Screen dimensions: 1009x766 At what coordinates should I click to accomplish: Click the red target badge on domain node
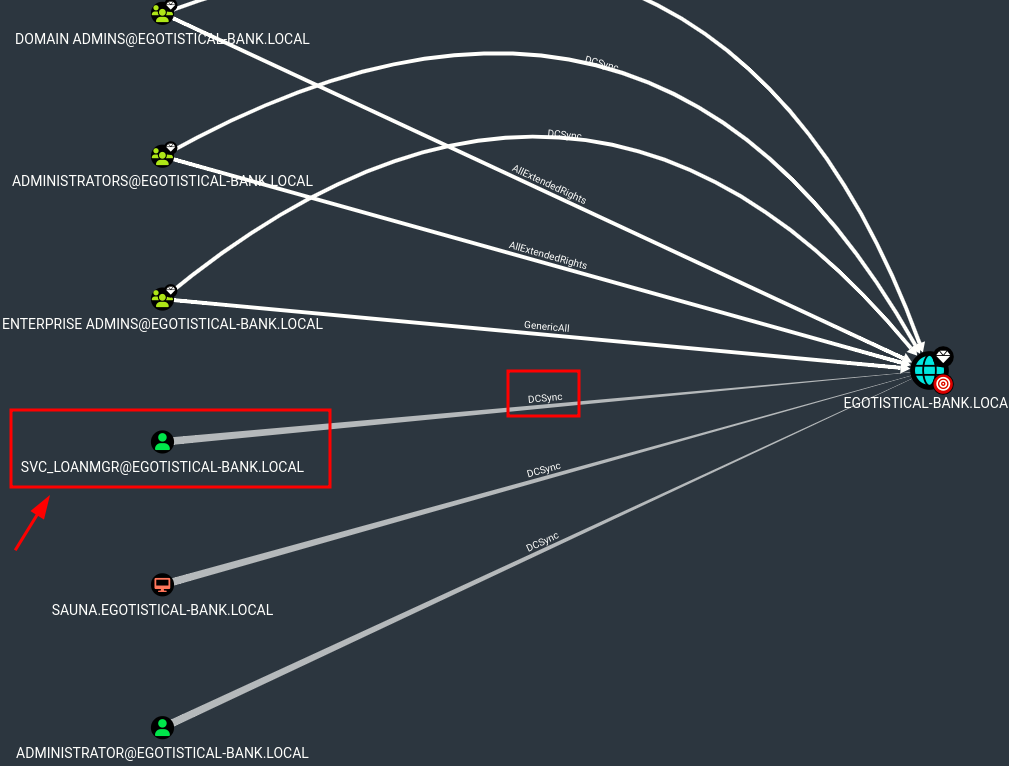(x=944, y=383)
